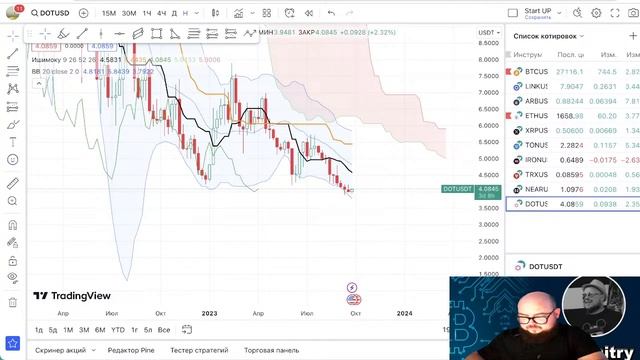
Task: Select the ETHUS watchlist row
Action: click(572, 116)
